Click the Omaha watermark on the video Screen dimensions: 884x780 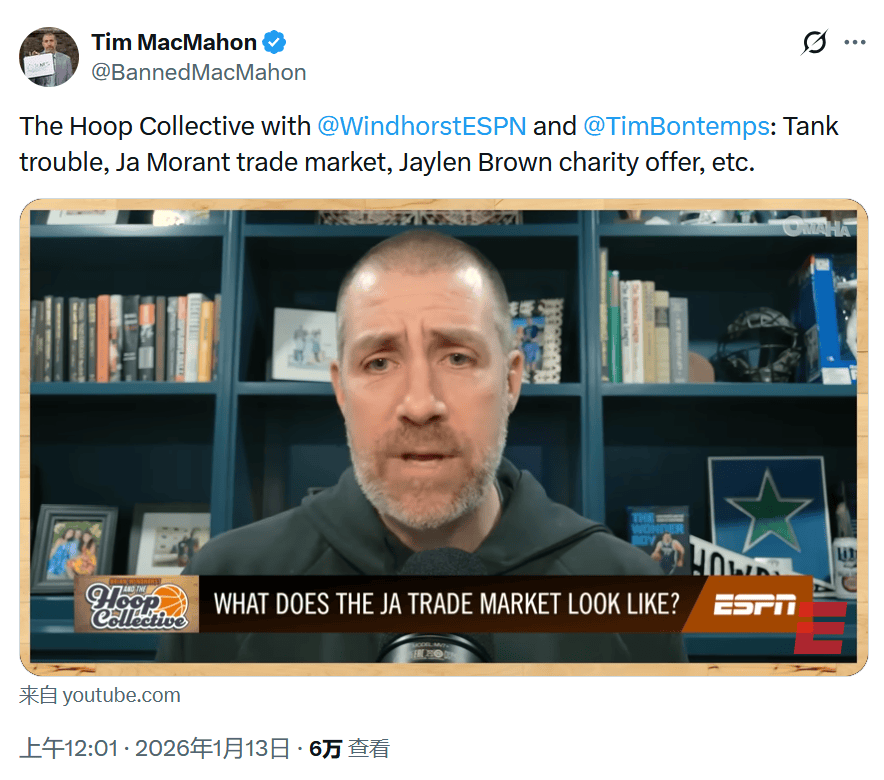click(x=817, y=227)
